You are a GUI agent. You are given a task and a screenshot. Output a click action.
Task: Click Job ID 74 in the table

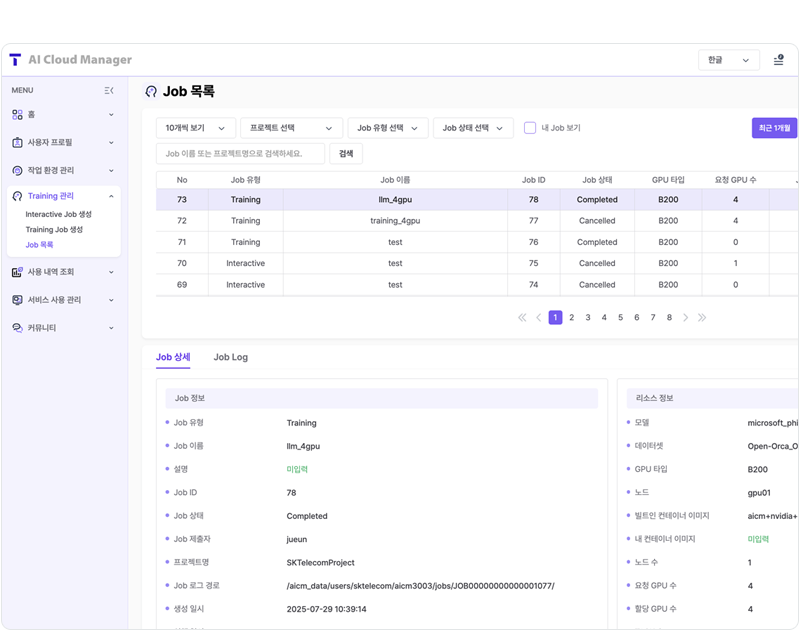(534, 285)
